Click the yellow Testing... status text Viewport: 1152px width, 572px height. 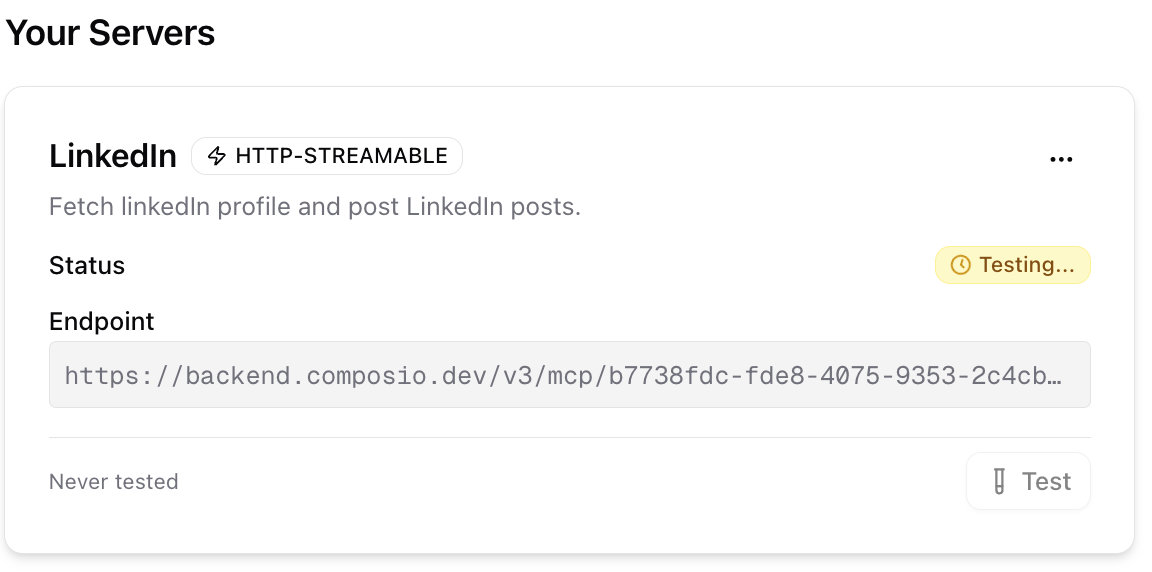pyautogui.click(x=1027, y=265)
